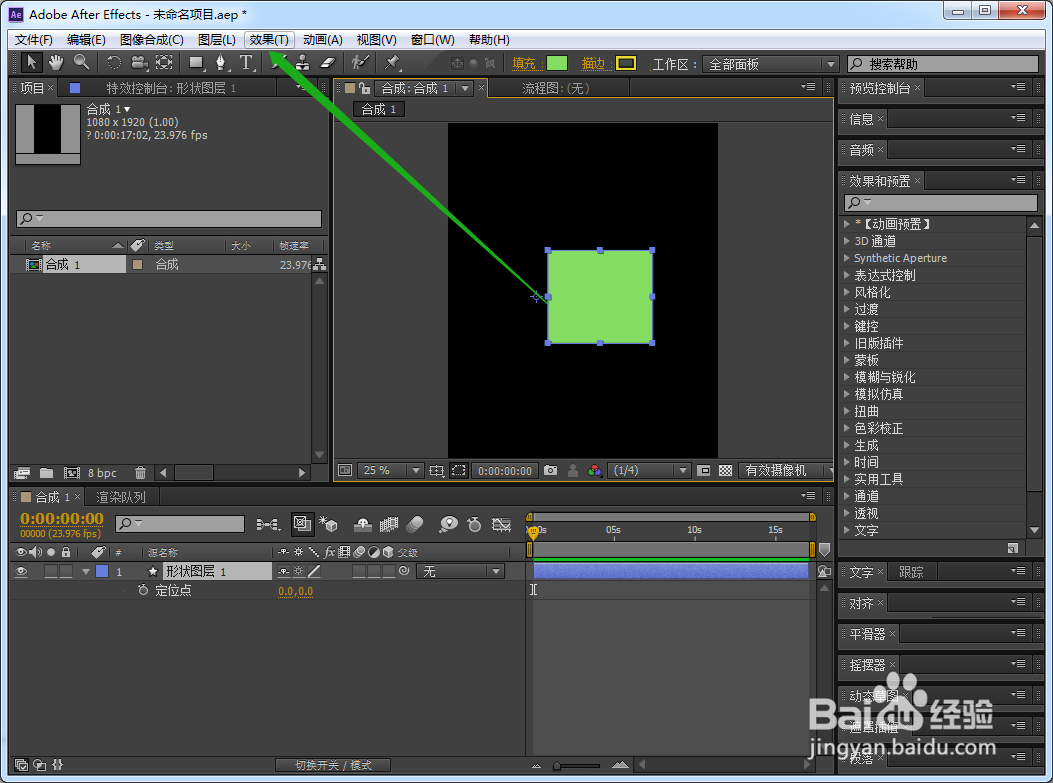This screenshot has width=1053, height=783.
Task: Select the Type text tool
Action: point(246,63)
